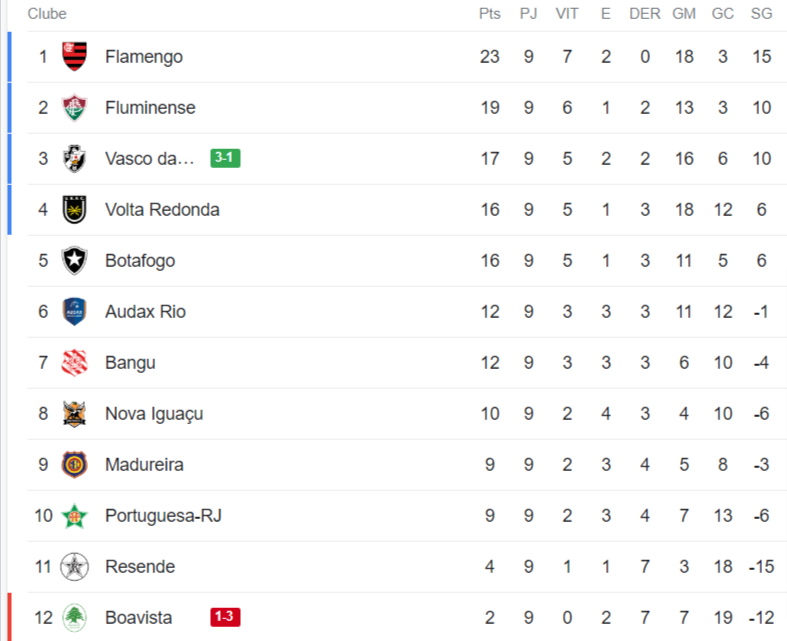Click the Portuguesa-RJ crest icon
Screen dimensions: 787x641
tap(75, 516)
